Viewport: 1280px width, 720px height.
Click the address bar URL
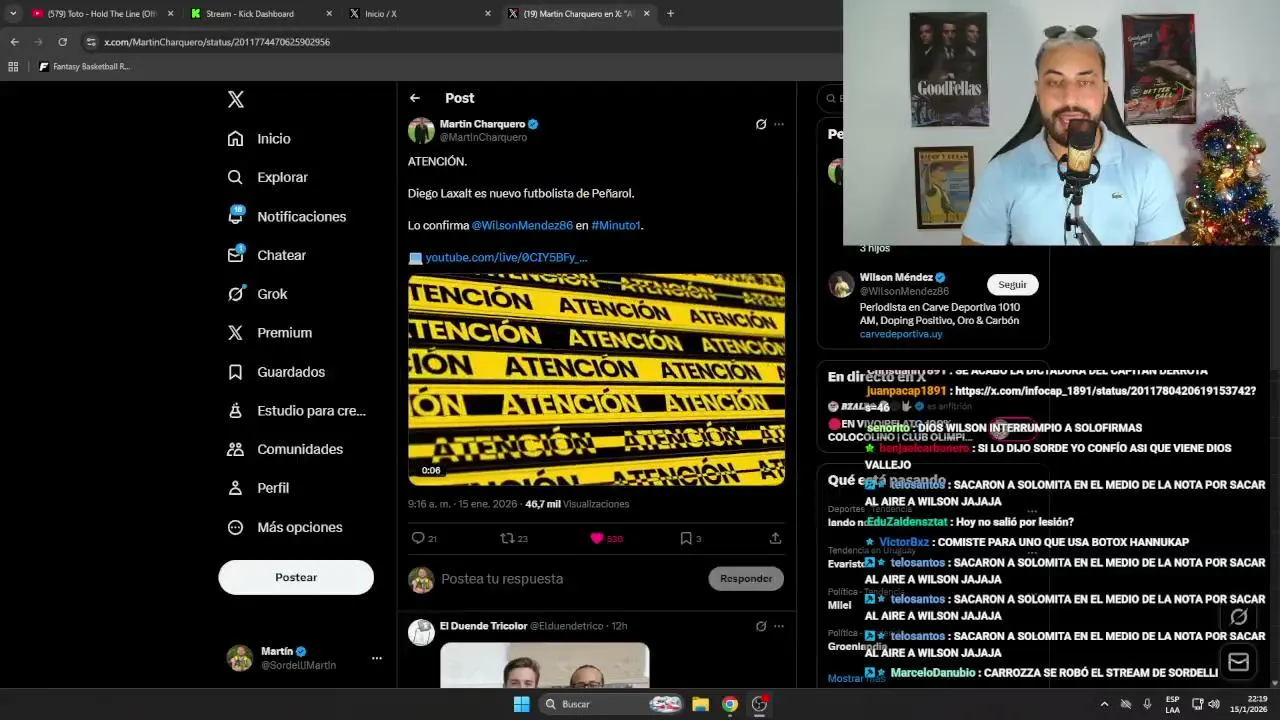pyautogui.click(x=217, y=42)
